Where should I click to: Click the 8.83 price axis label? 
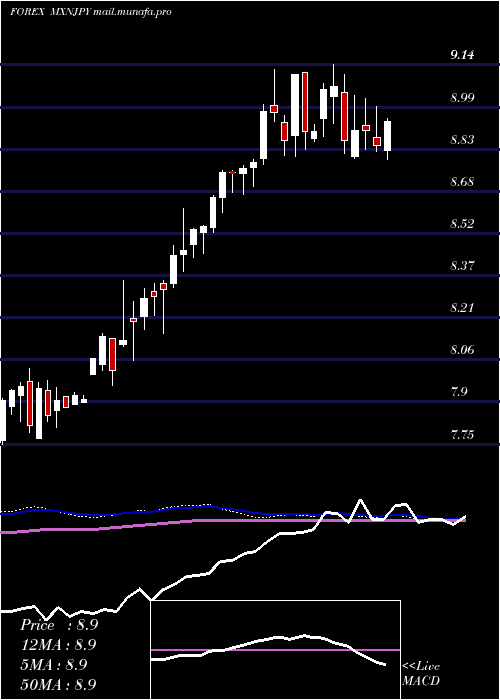coord(462,140)
